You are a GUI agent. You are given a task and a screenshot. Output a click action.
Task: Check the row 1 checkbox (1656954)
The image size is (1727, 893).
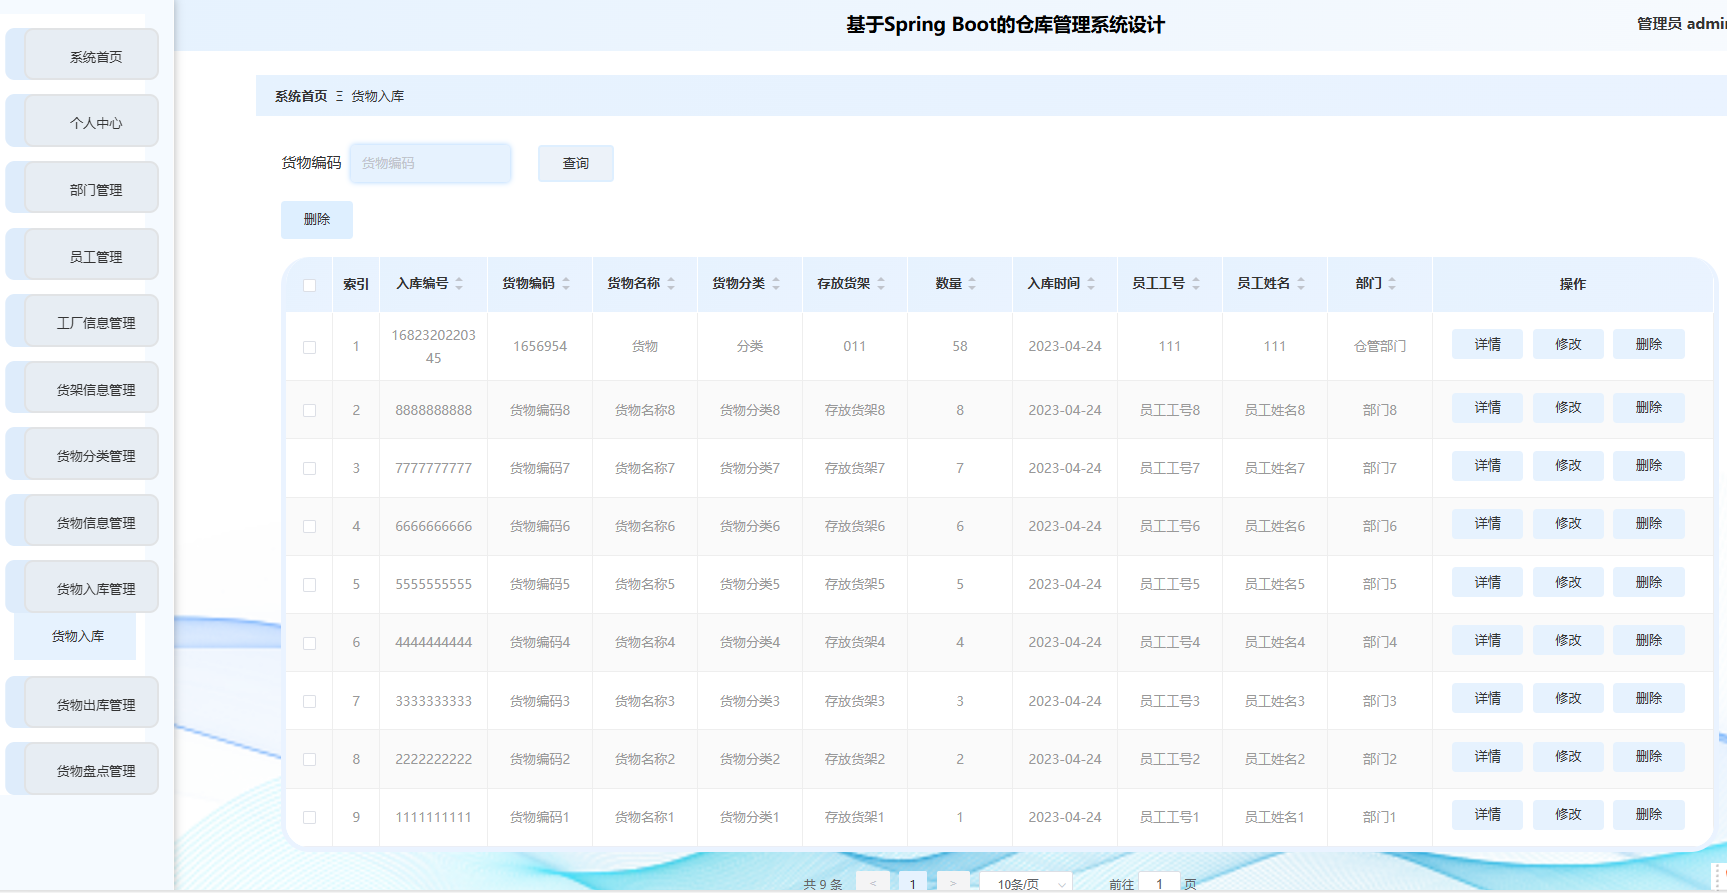click(x=310, y=347)
